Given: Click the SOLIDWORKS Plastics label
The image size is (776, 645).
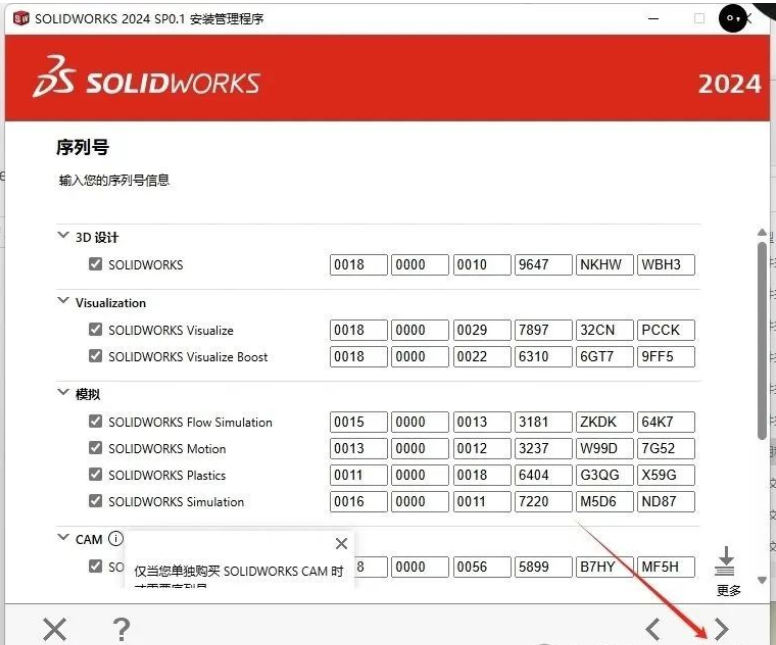Looking at the screenshot, I should coord(167,475).
